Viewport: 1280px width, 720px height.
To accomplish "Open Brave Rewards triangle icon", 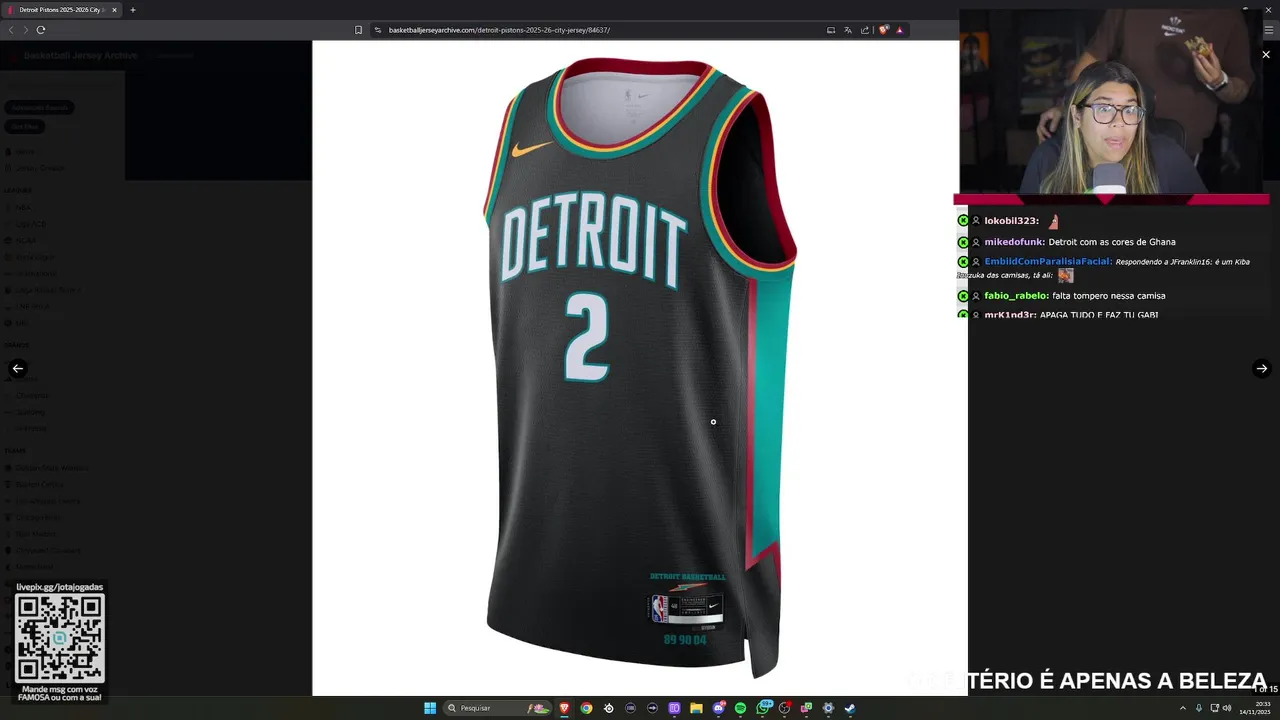I will click(899, 30).
